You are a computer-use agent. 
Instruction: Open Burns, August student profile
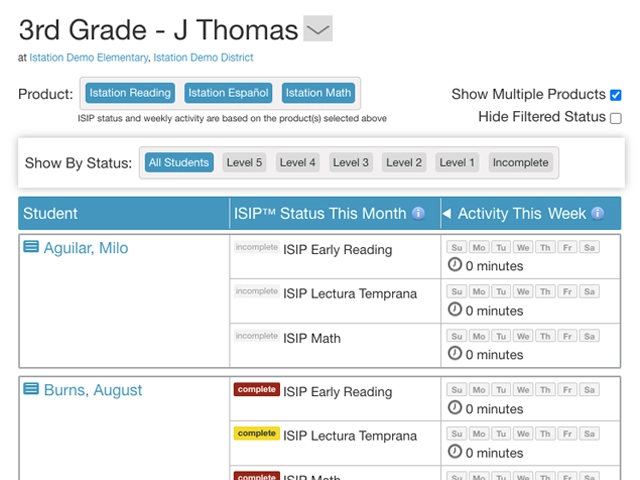(93, 390)
